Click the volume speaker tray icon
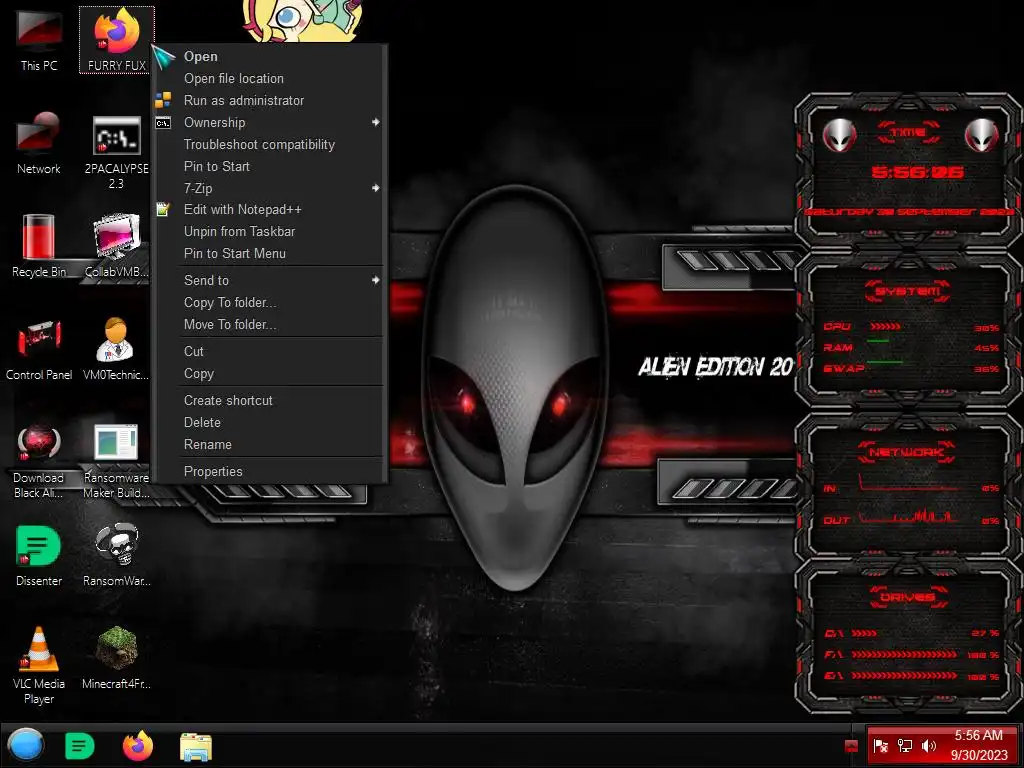Viewport: 1024px width, 768px height. 929,746
